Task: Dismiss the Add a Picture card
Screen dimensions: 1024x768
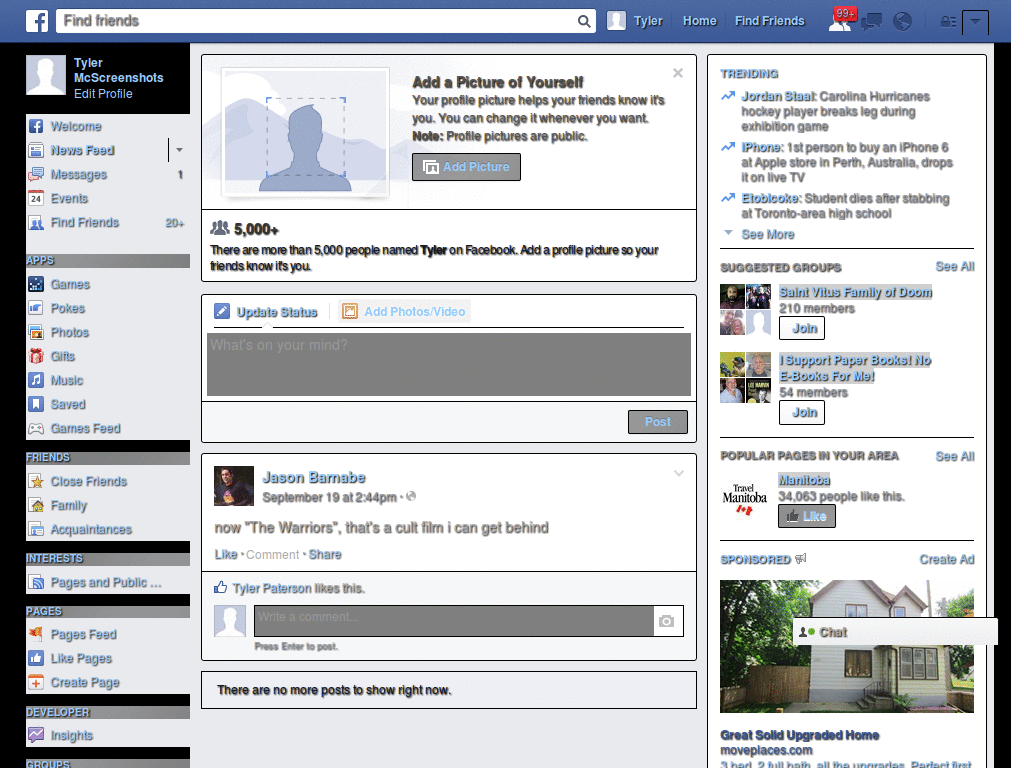Action: pos(678,73)
